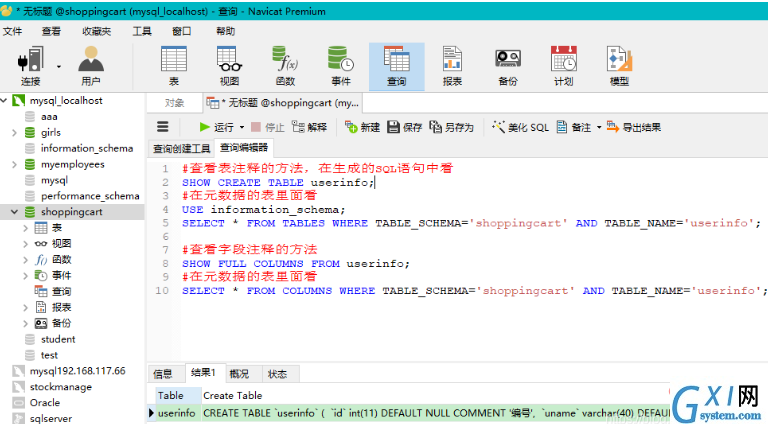Select the 查询 (Query) toolbar icon
This screenshot has height=424, width=768.
[397, 66]
